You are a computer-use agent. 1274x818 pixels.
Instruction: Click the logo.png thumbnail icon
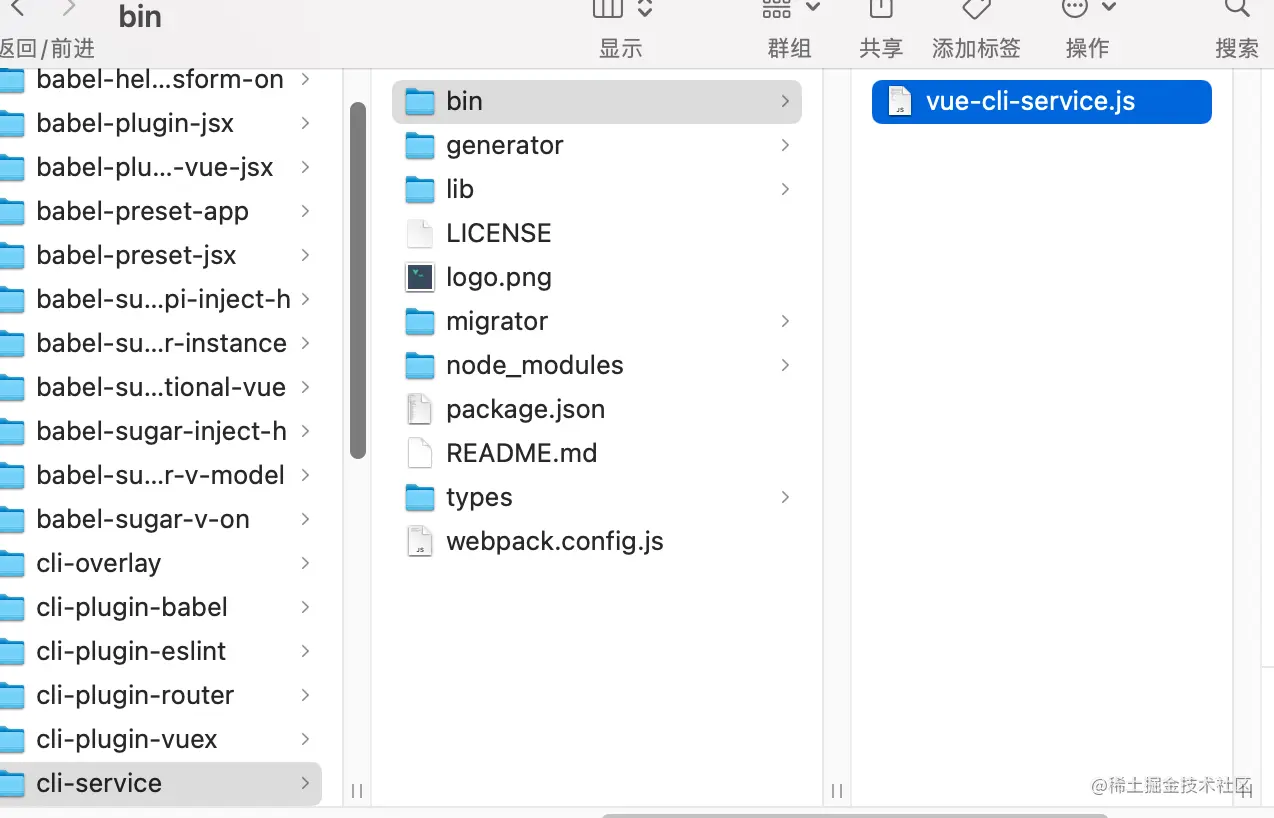point(420,277)
